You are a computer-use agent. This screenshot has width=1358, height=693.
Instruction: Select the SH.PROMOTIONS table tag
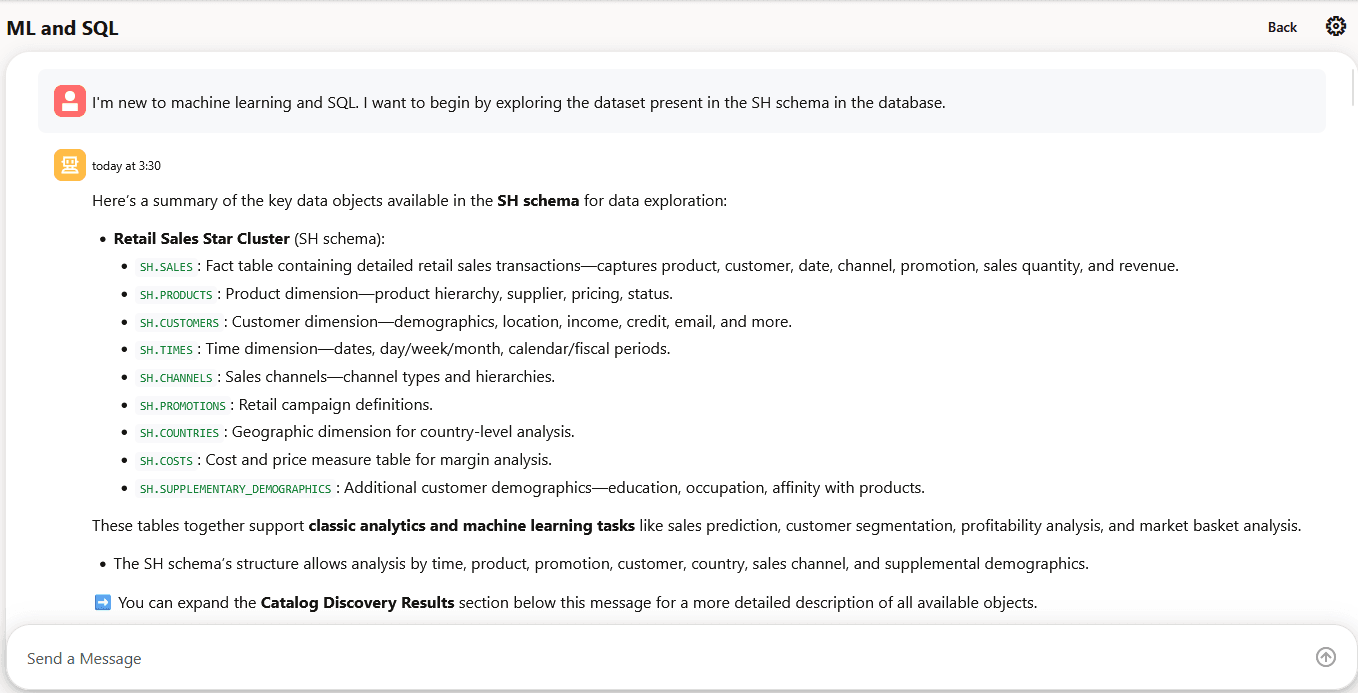[x=182, y=406]
